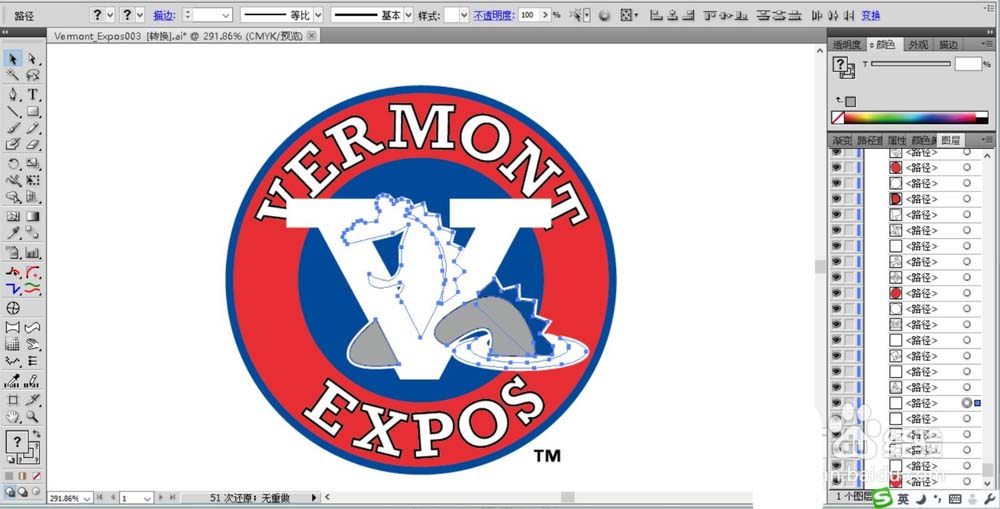Open the 等比 width profile dropdown
1000x509 pixels.
point(318,15)
